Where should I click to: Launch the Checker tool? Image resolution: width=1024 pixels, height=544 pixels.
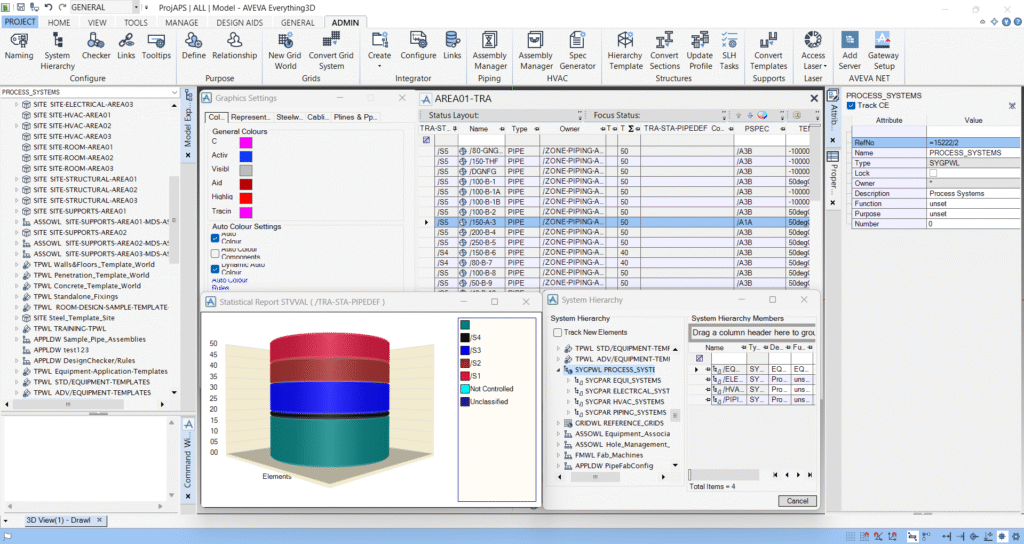[96, 46]
